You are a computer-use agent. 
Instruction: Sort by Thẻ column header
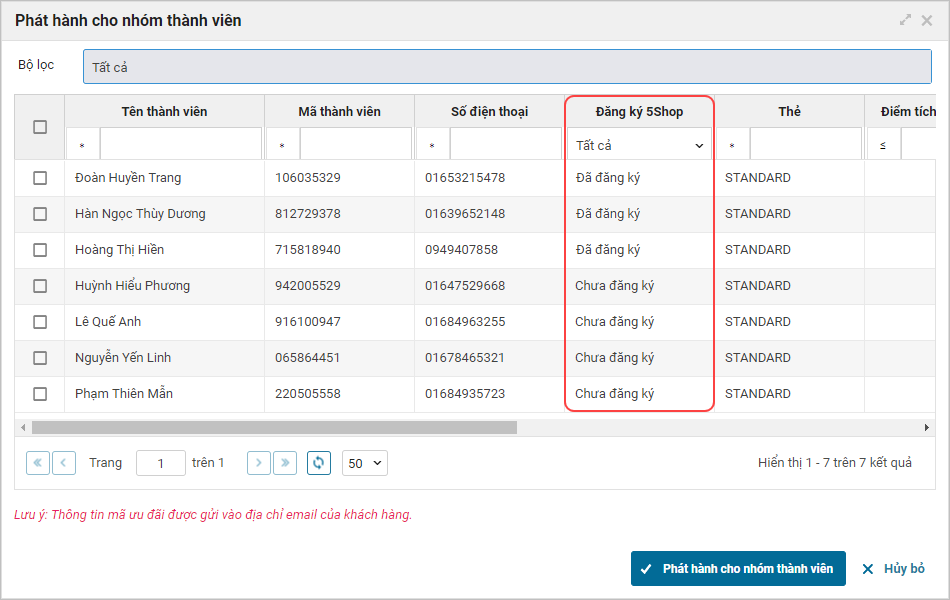[789, 112]
